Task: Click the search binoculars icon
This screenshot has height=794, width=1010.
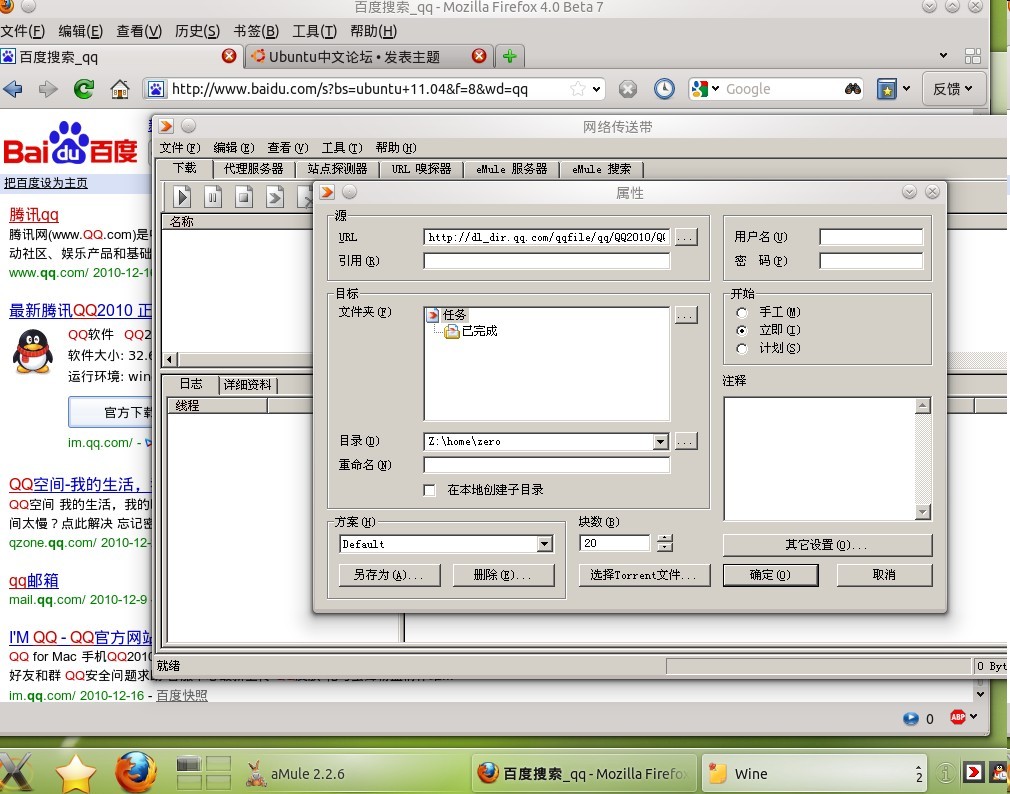Action: coord(853,89)
